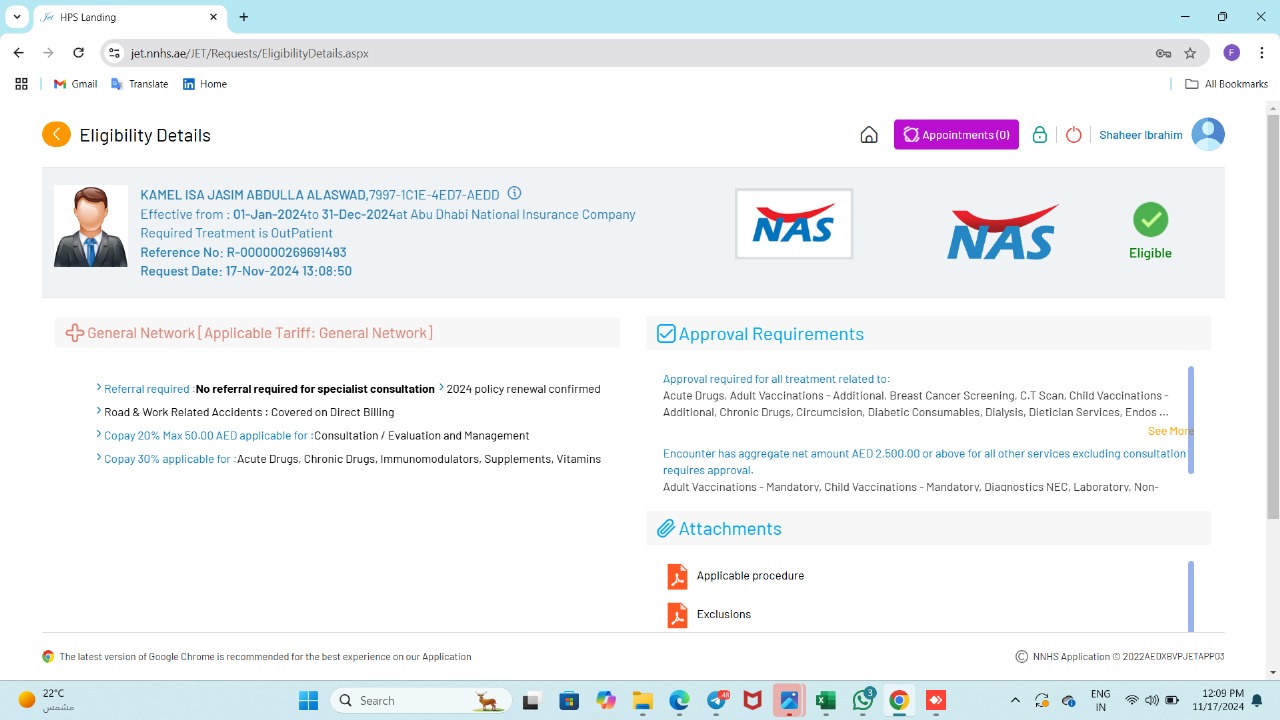Click the Approval Requirements checkbox icon

(666, 334)
